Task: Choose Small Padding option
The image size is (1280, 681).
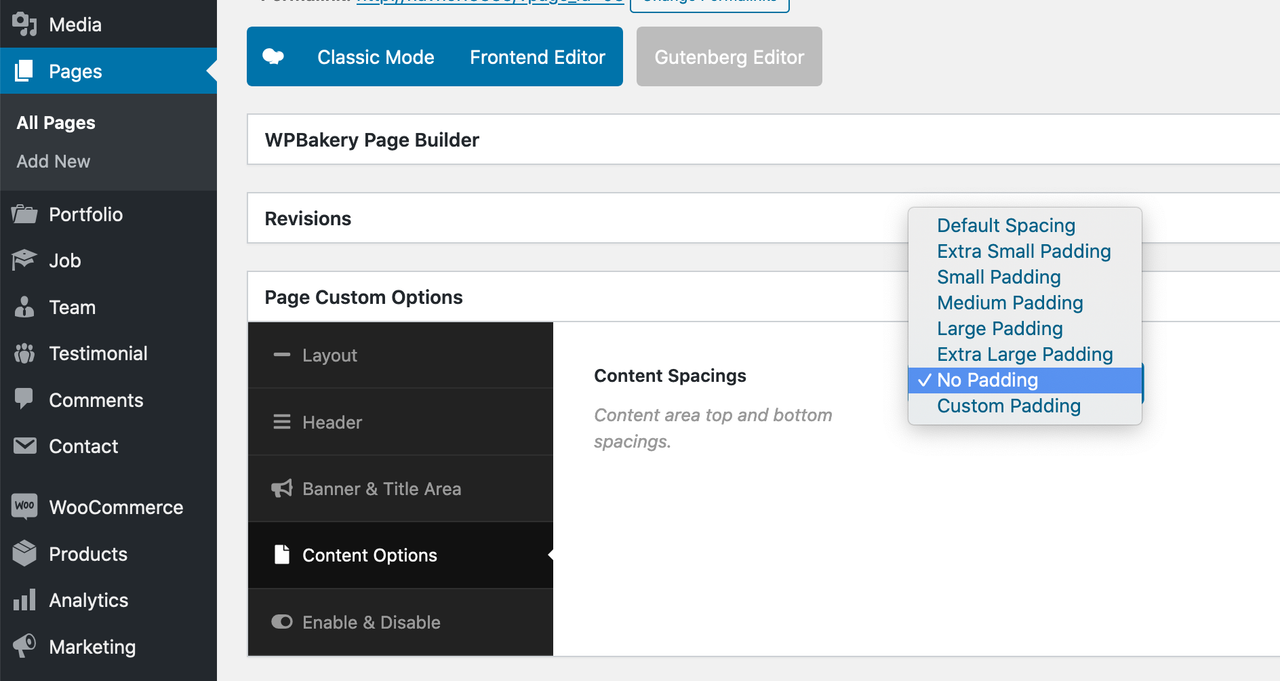Action: pos(1025,277)
